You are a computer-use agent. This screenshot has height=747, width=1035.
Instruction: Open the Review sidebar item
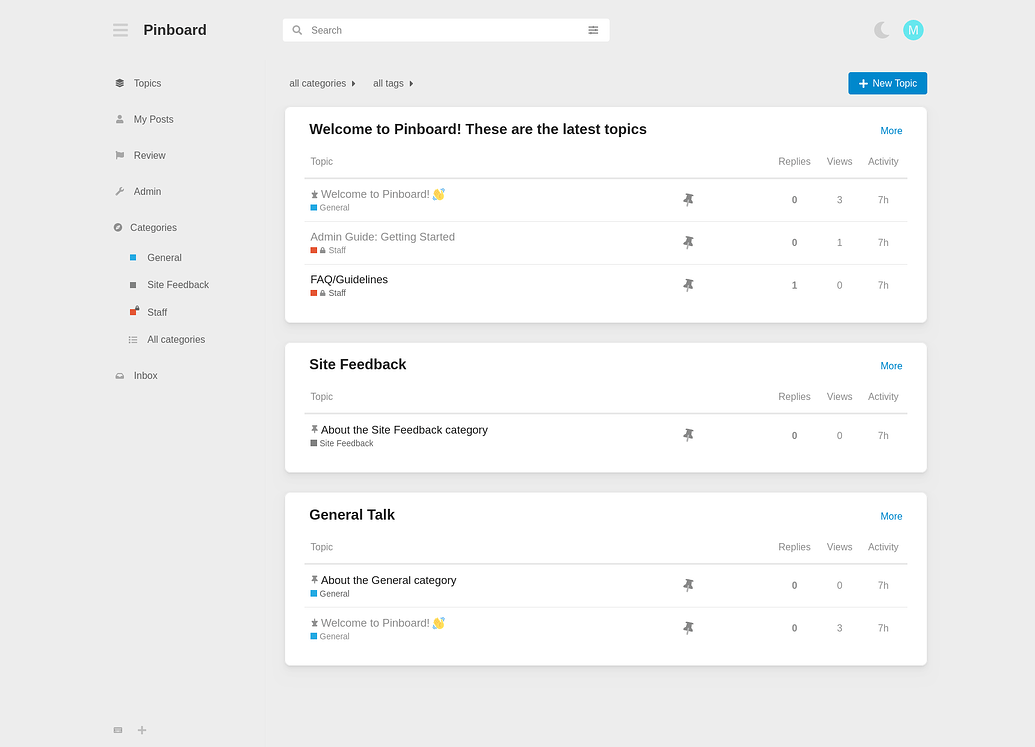click(149, 155)
